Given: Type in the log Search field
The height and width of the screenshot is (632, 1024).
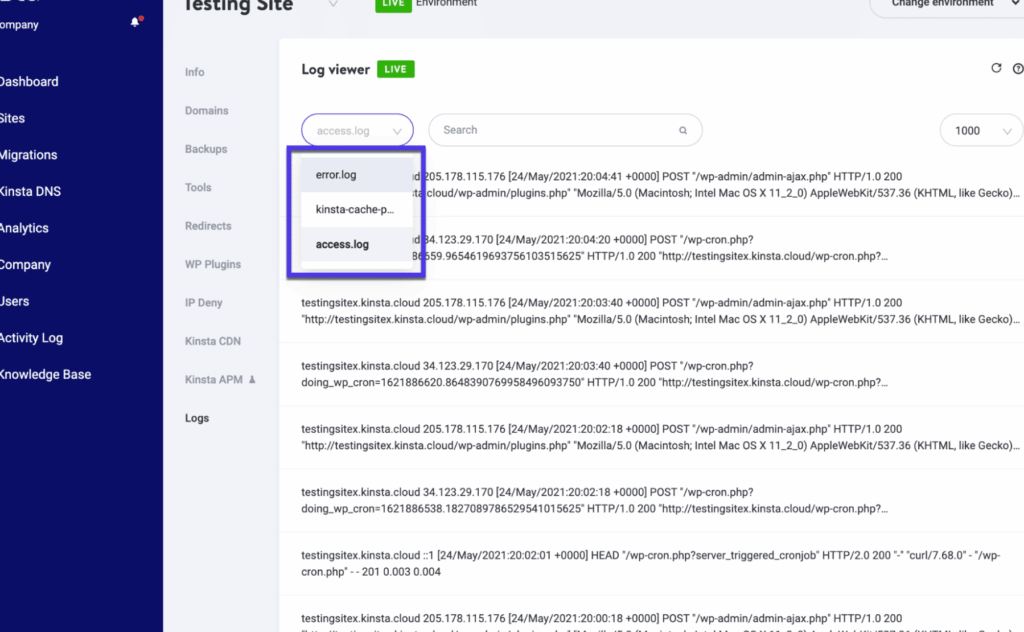Looking at the screenshot, I should pyautogui.click(x=555, y=130).
